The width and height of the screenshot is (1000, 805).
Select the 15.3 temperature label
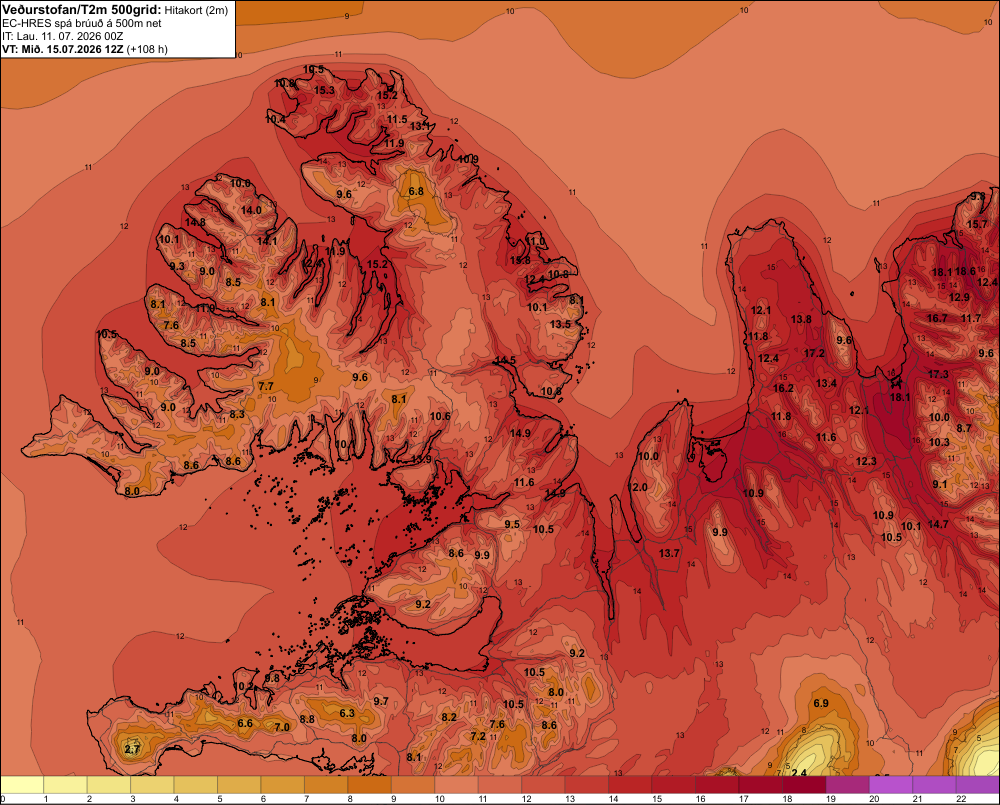click(324, 91)
